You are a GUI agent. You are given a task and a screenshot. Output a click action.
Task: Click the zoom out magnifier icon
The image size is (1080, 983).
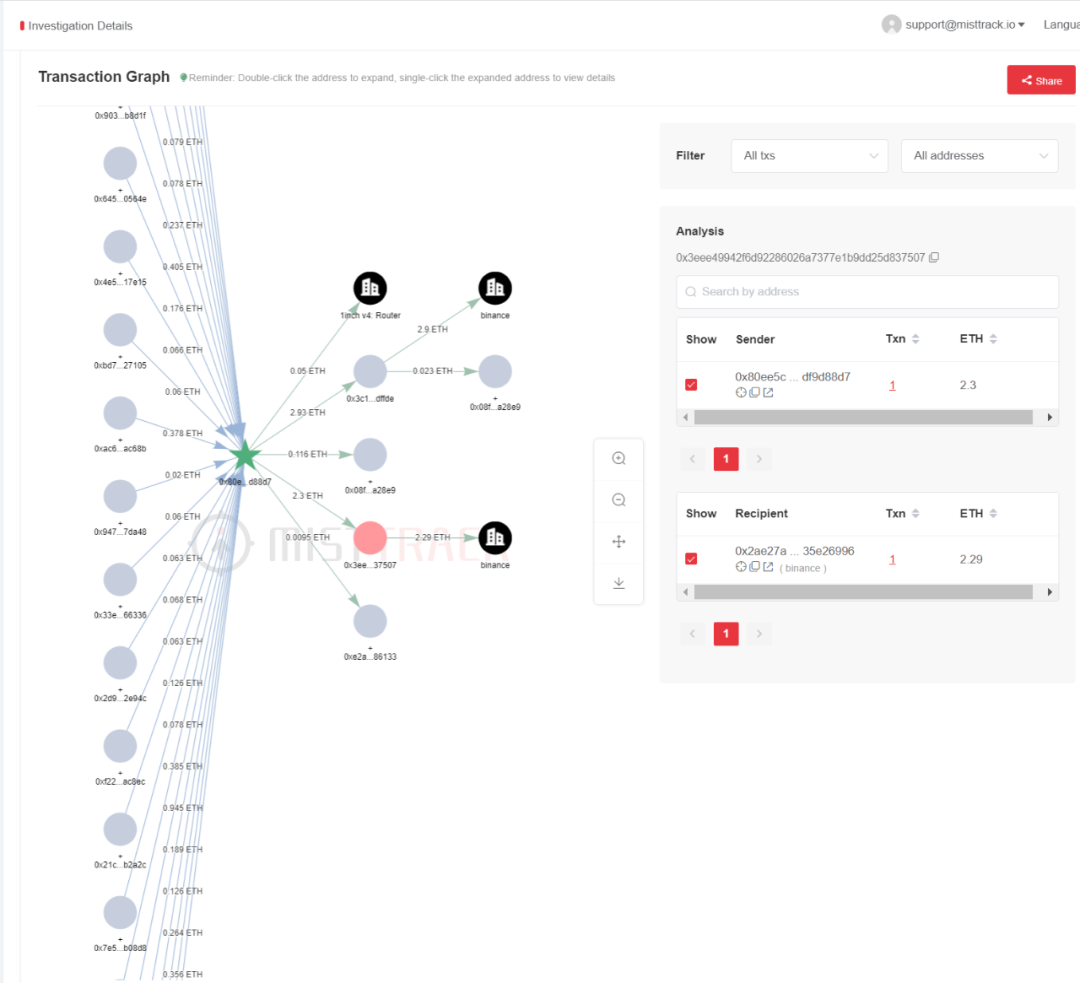619,500
